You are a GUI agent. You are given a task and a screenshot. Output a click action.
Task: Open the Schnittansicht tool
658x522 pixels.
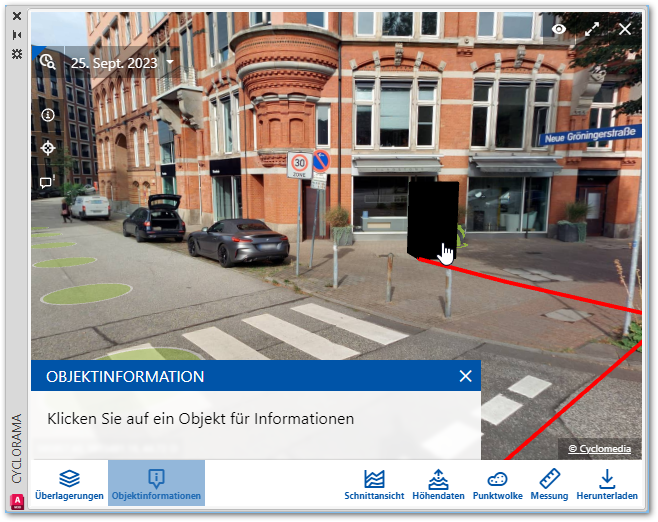pyautogui.click(x=374, y=483)
